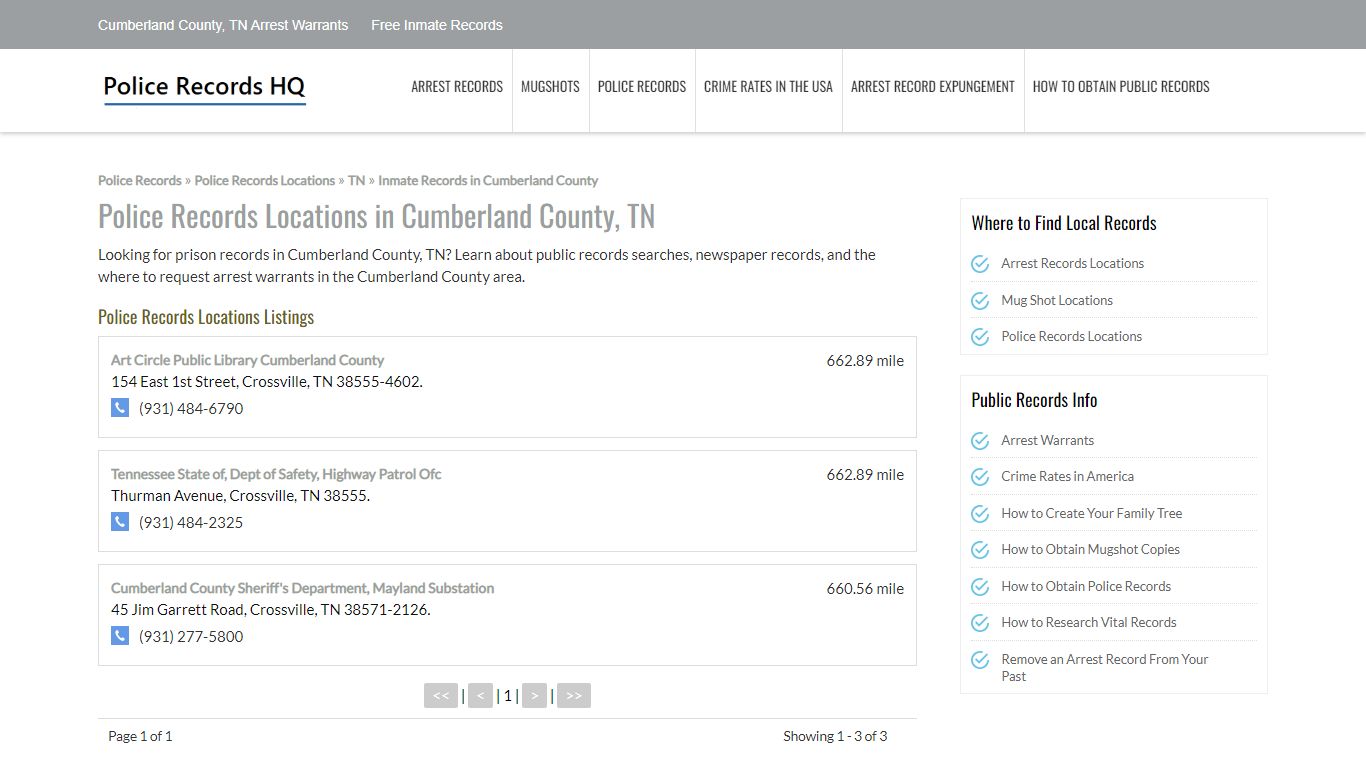This screenshot has width=1366, height=768.
Task: Follow Cumberland County, TN Arrest Warrants link
Action: 223,25
